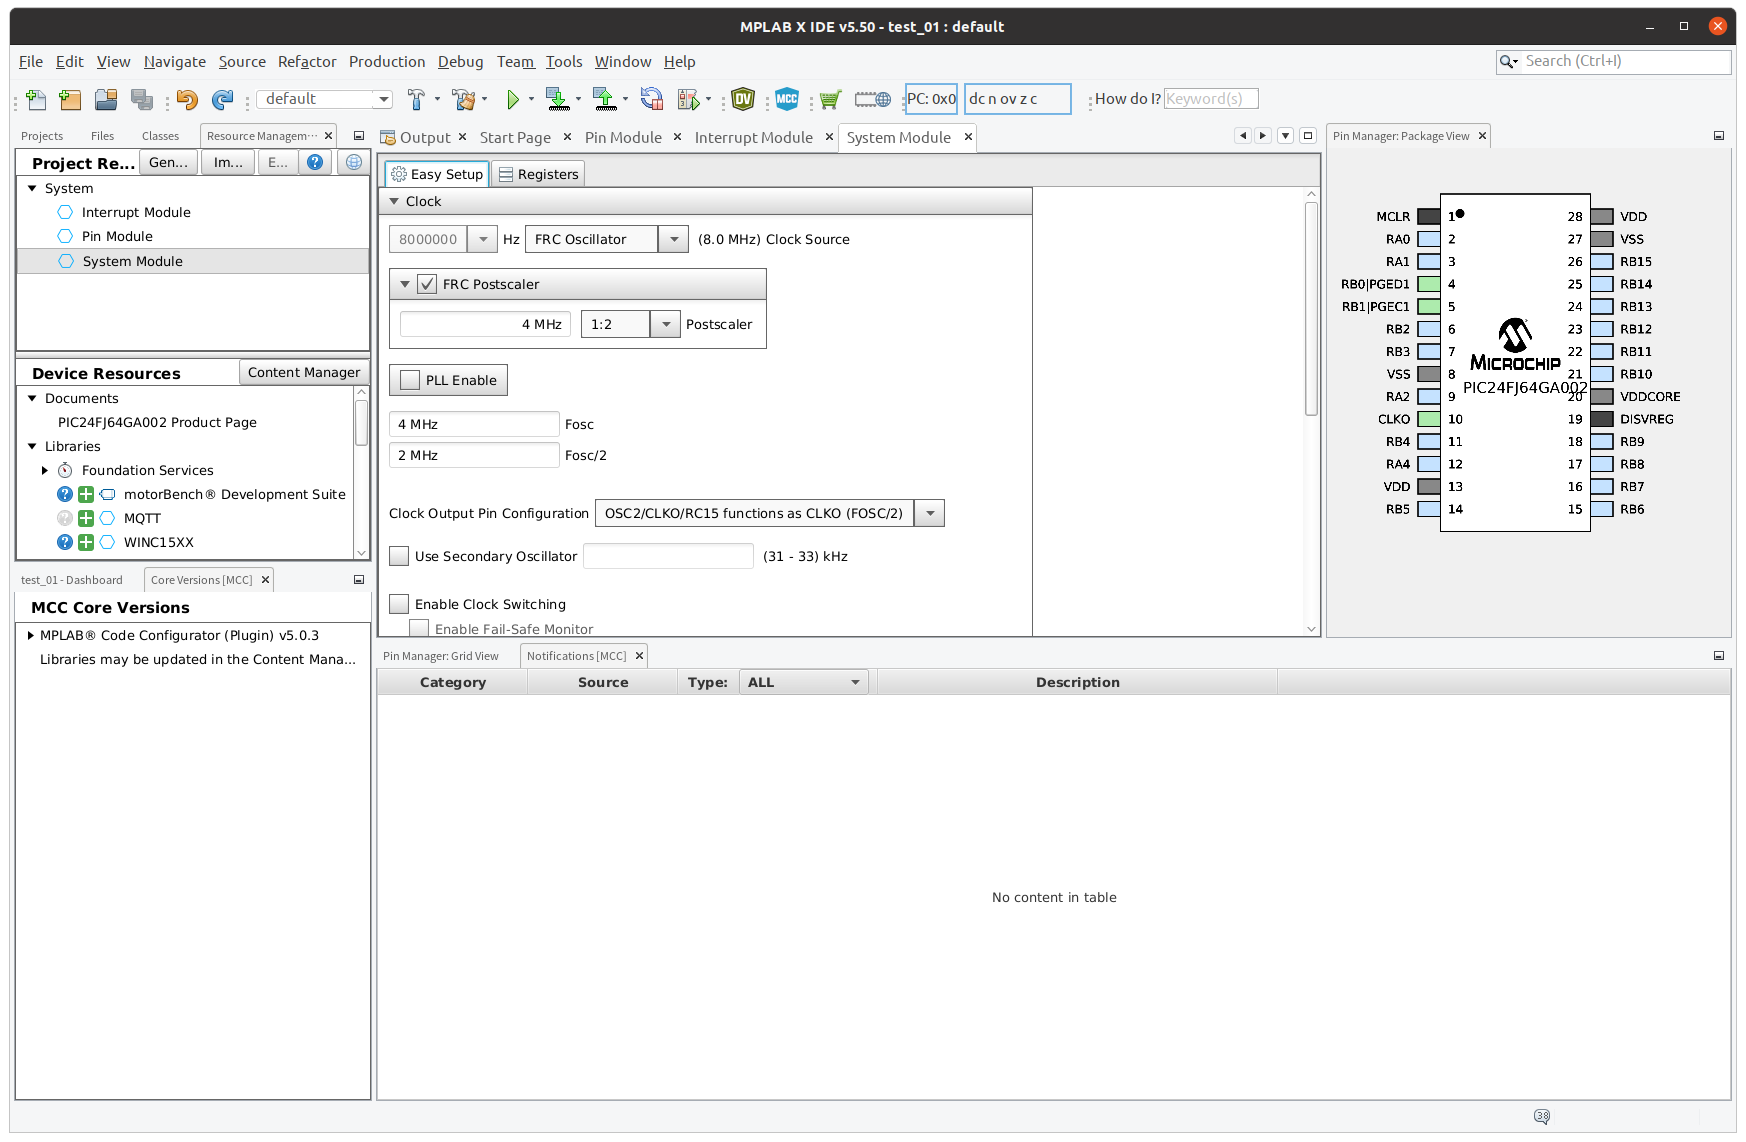This screenshot has height=1142, width=1746.
Task: Build the project using the hammer icon
Action: coord(418,99)
